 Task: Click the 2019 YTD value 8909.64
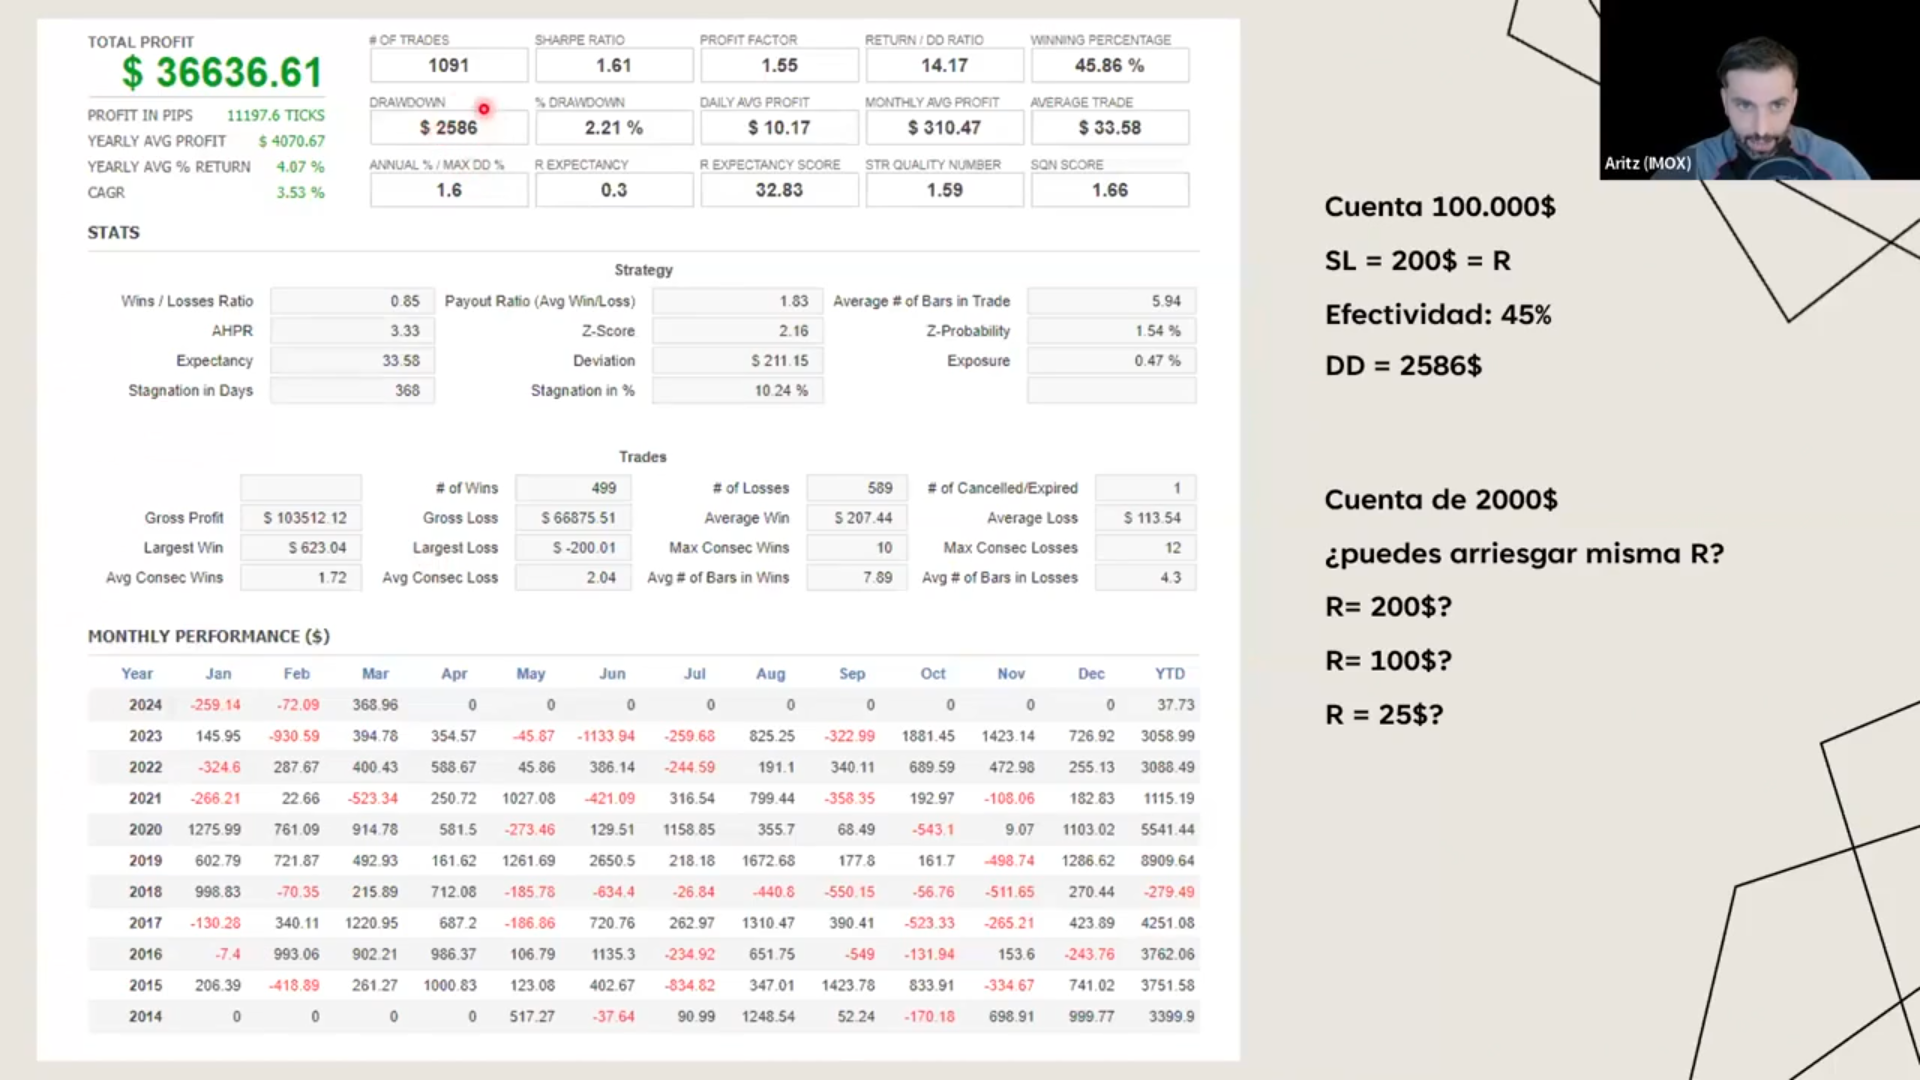coord(1167,861)
